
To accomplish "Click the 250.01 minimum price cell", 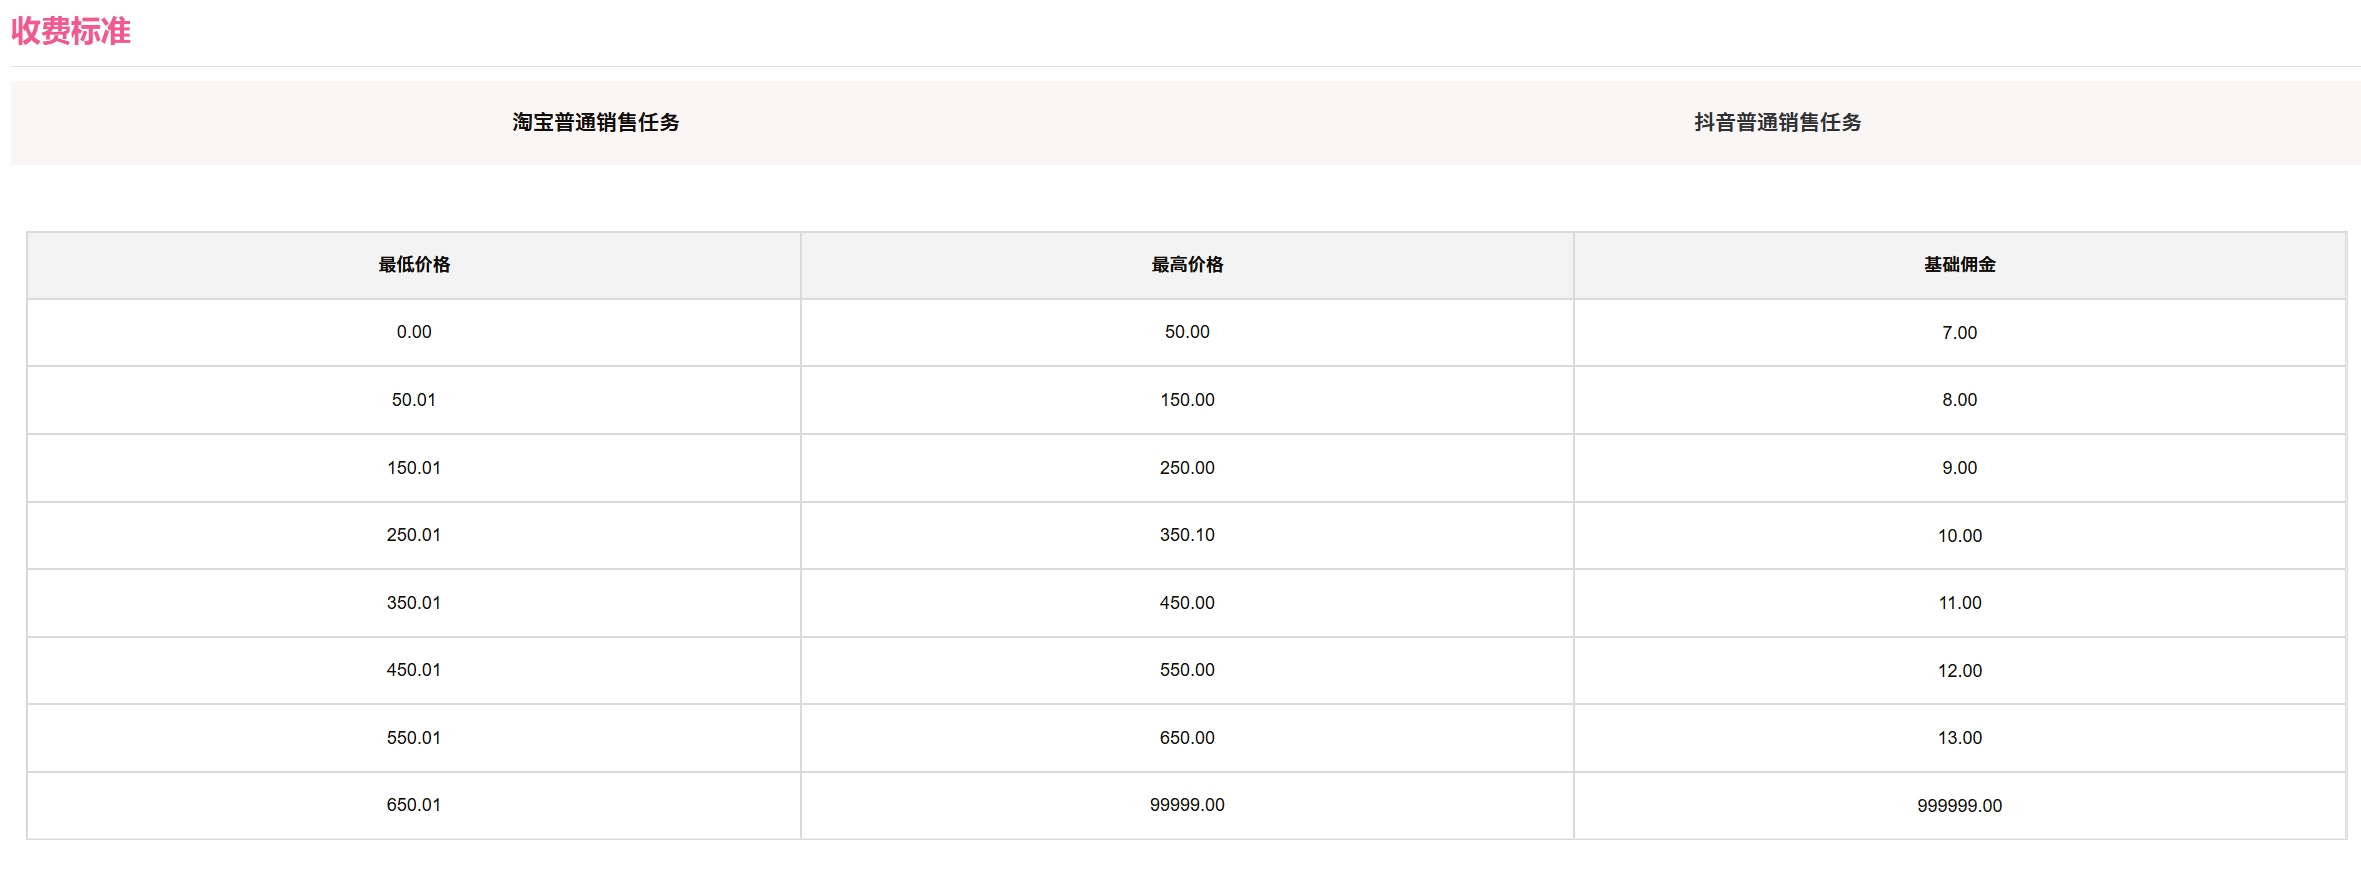I will pos(414,535).
